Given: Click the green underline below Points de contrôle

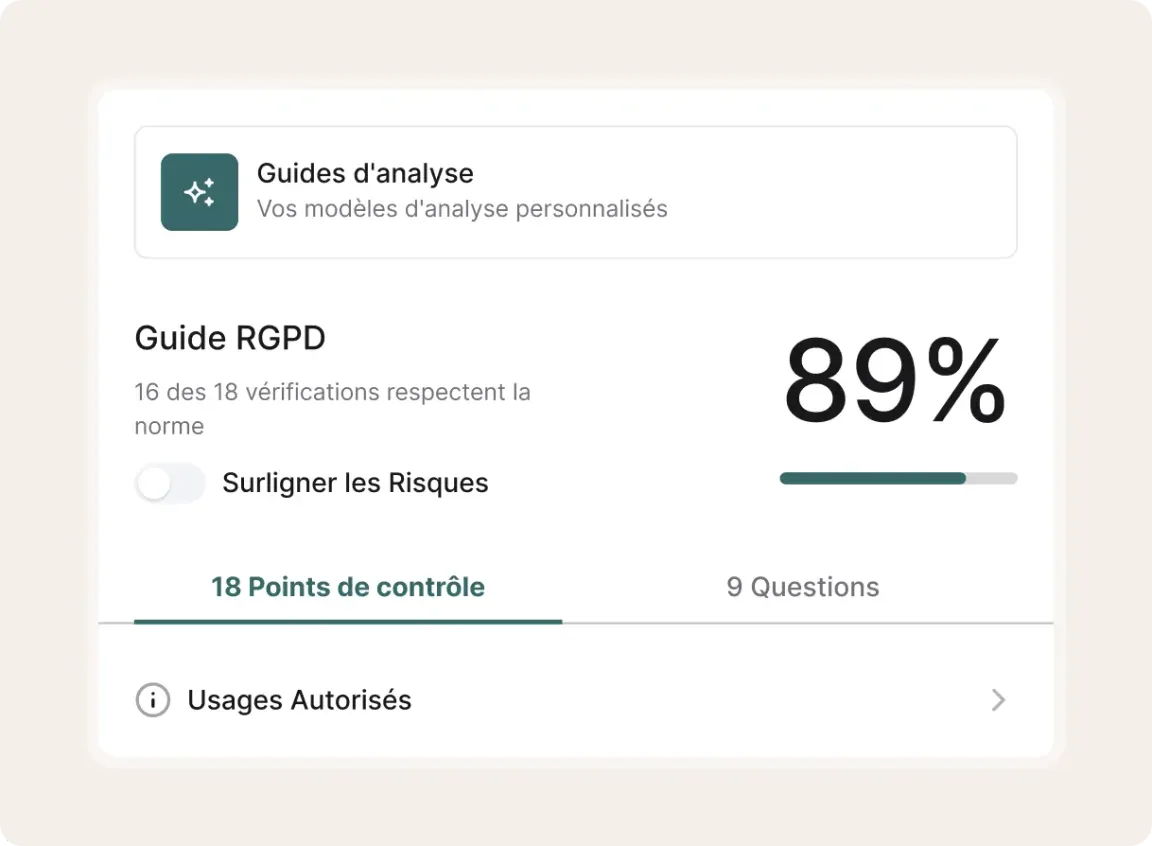Looking at the screenshot, I should coord(347,621).
